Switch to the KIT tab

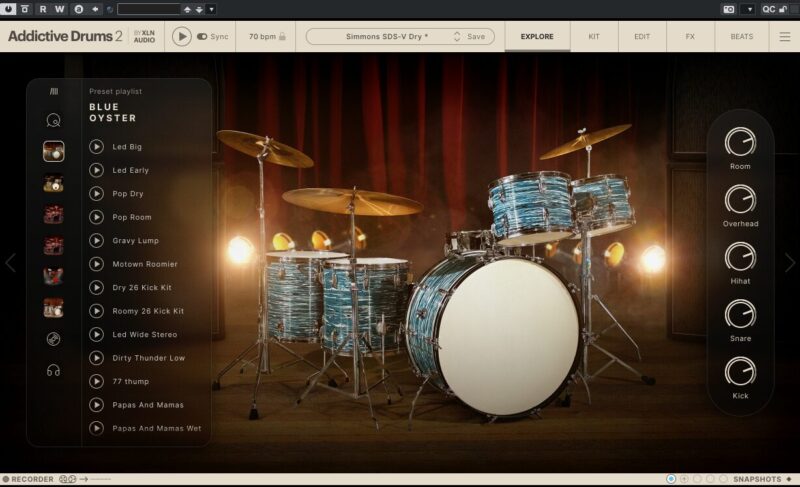point(594,36)
